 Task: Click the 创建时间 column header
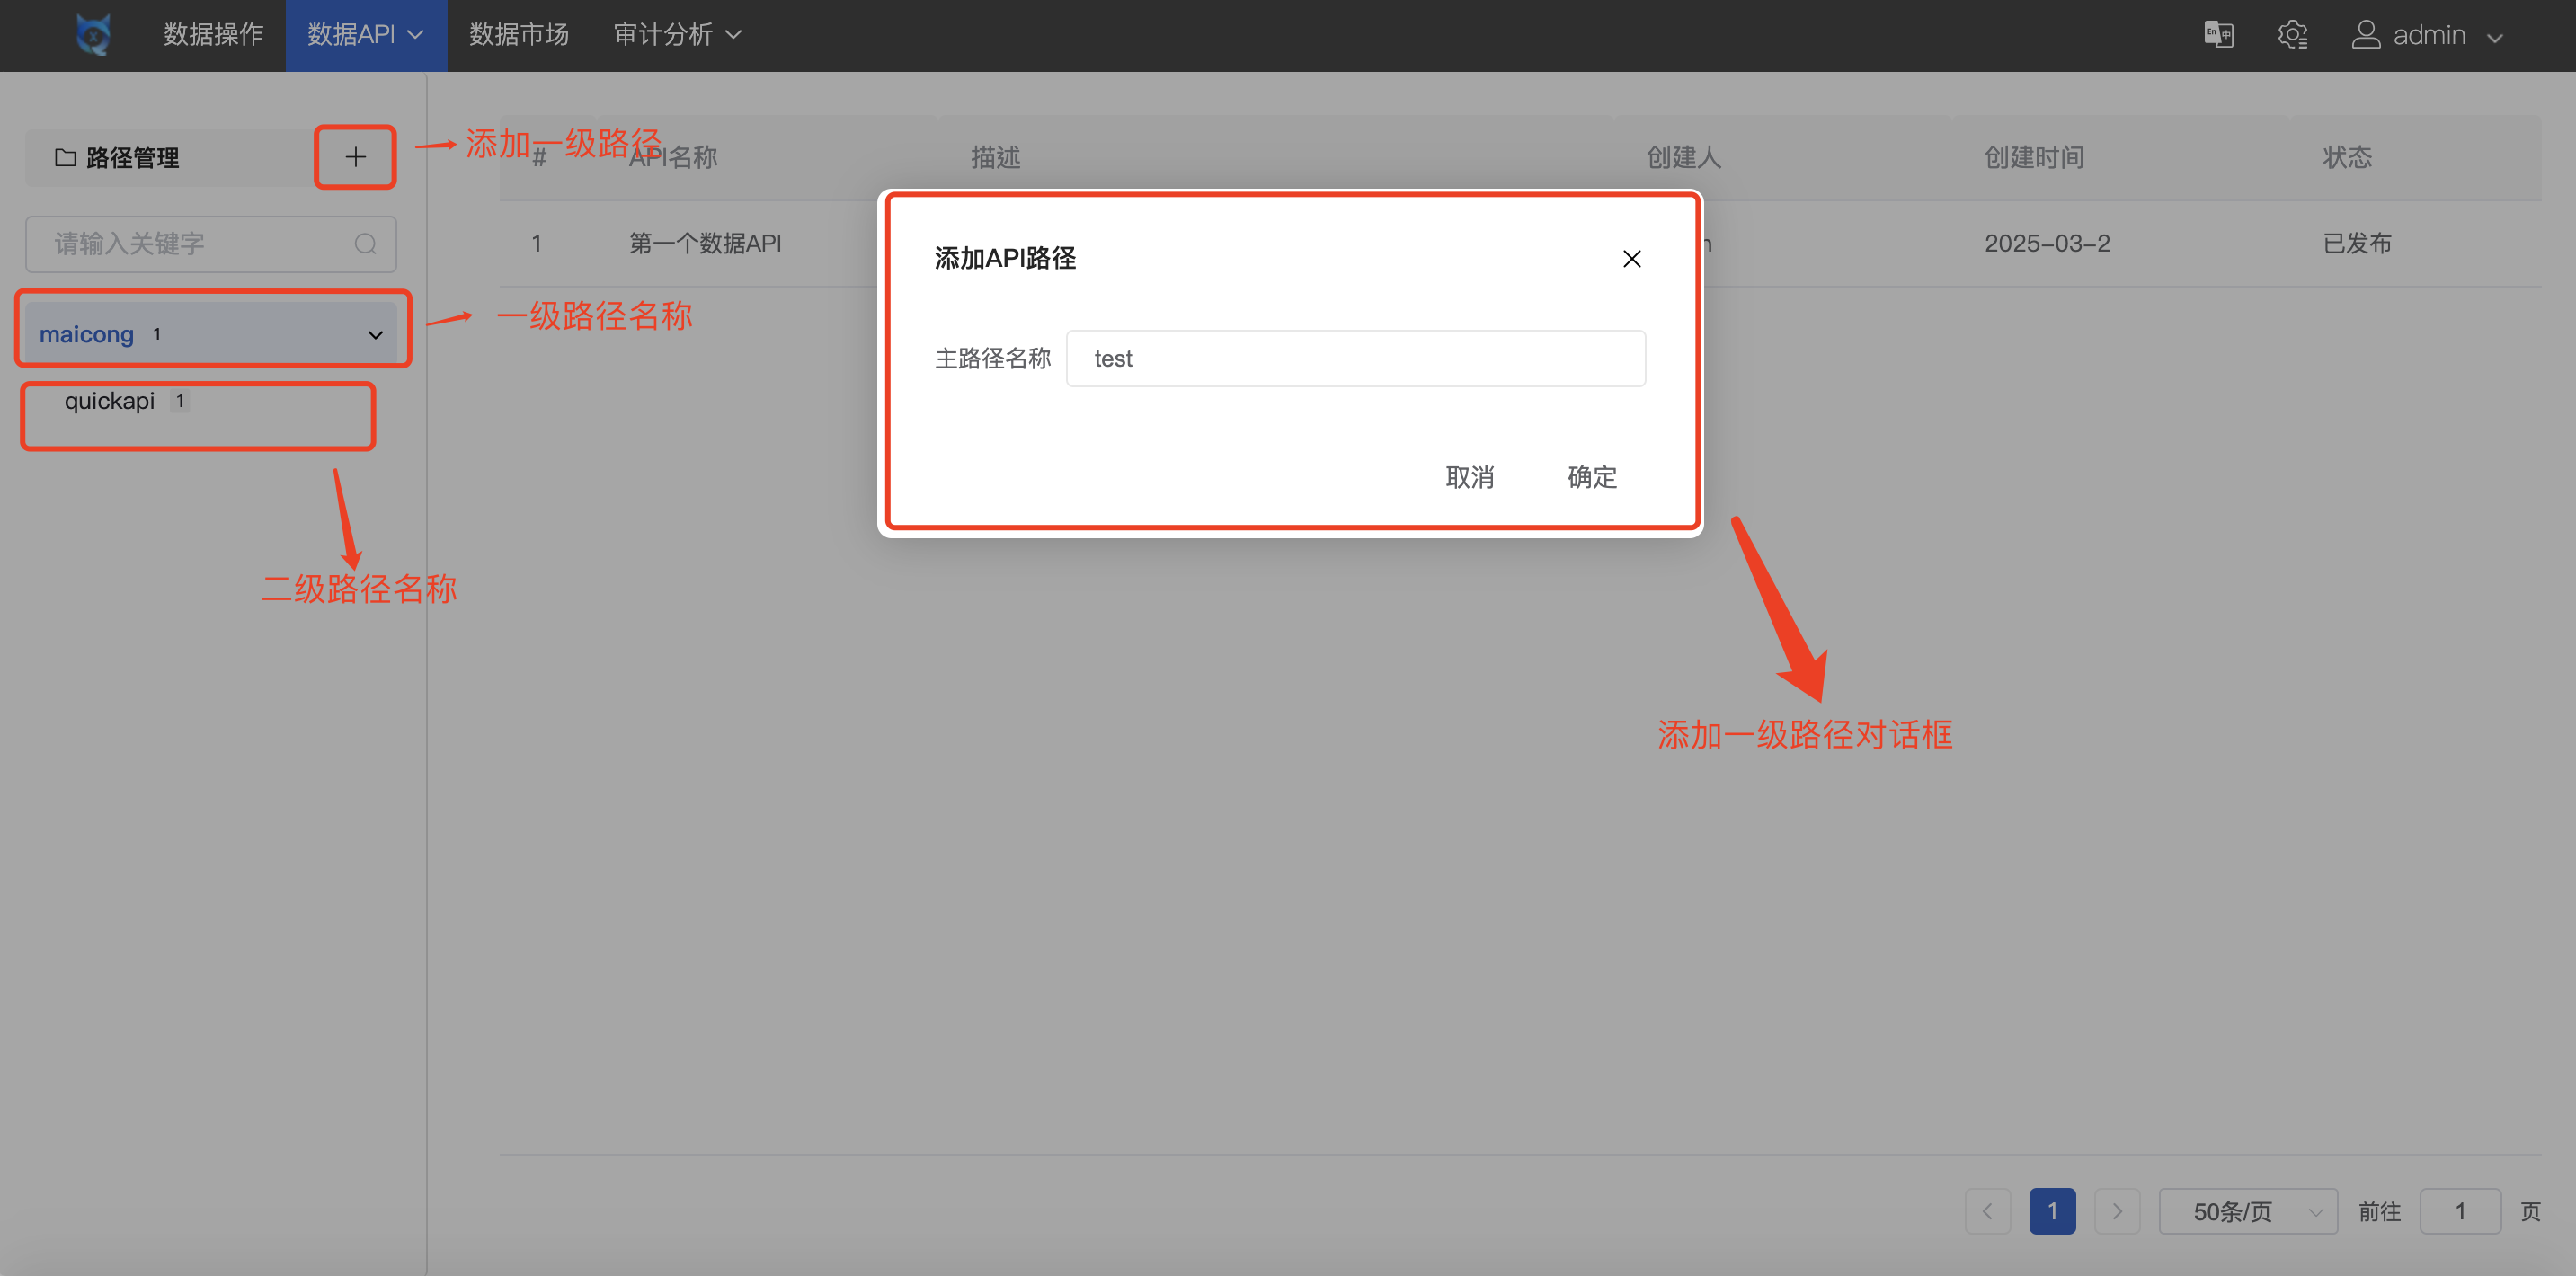tap(2033, 158)
